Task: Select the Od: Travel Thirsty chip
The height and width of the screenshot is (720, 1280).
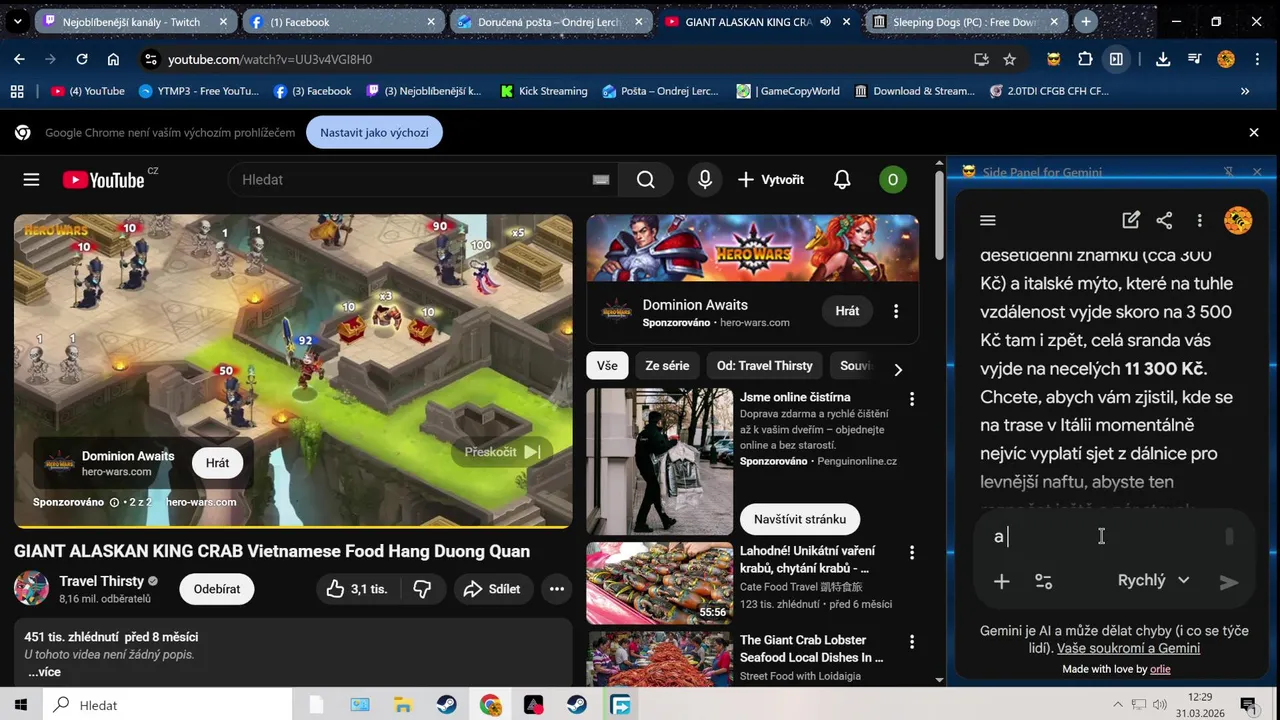Action: tap(765, 366)
